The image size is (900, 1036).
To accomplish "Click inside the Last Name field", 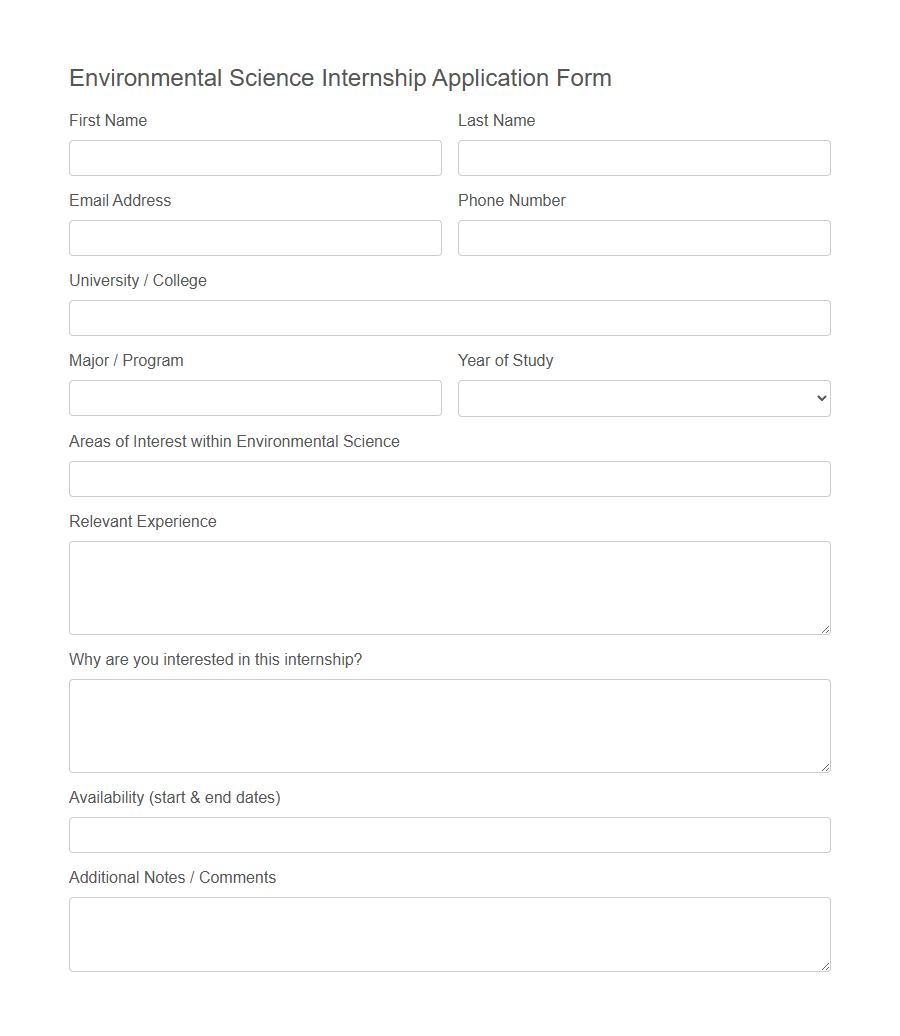I will click(x=643, y=158).
